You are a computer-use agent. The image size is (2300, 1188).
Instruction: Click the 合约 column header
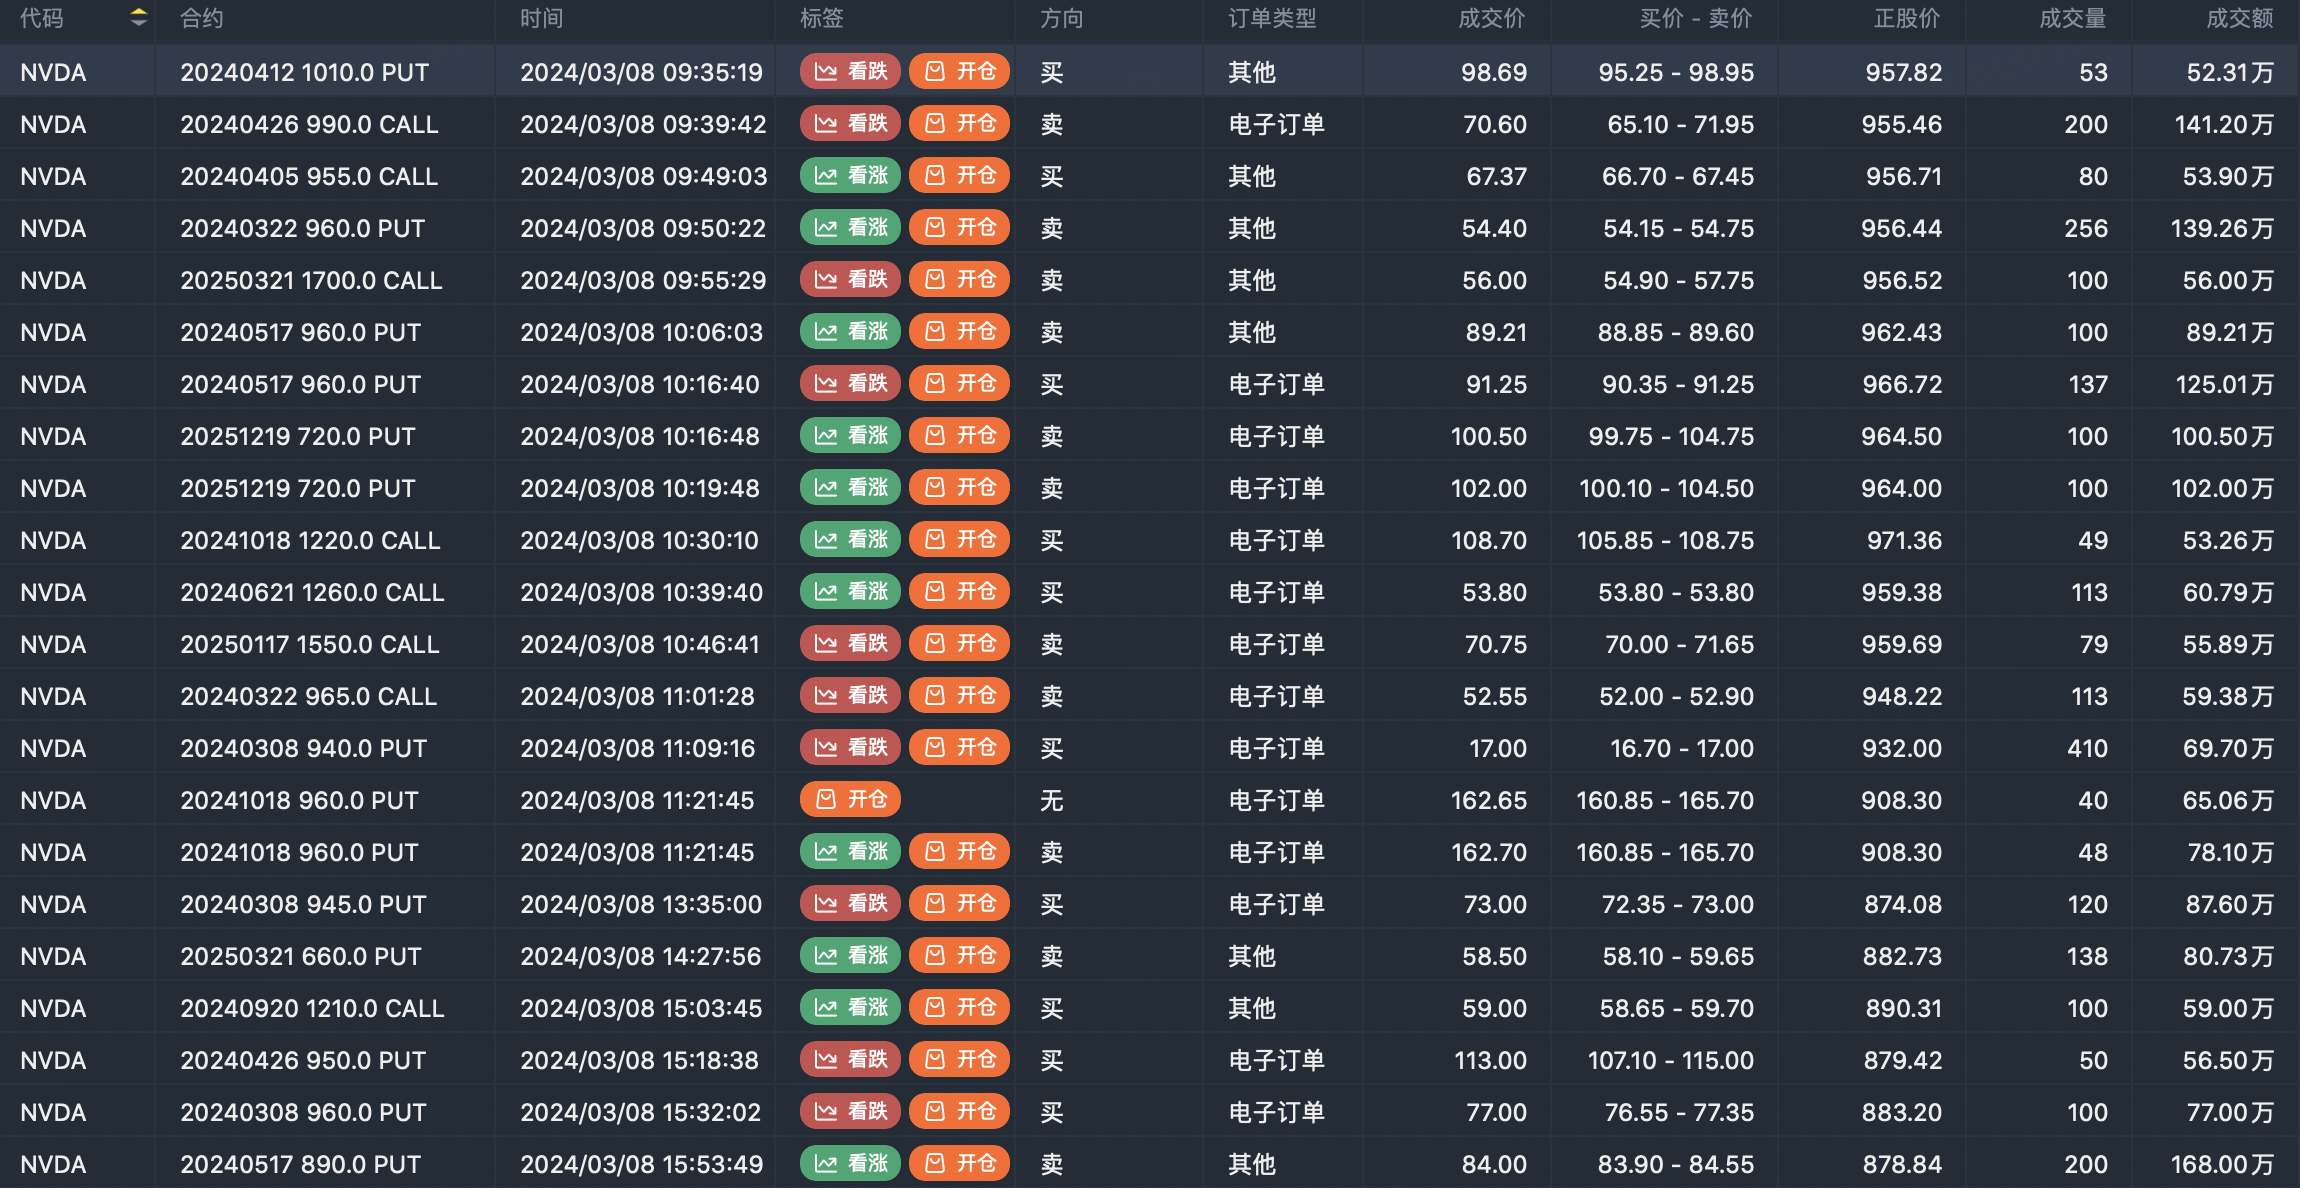click(202, 19)
